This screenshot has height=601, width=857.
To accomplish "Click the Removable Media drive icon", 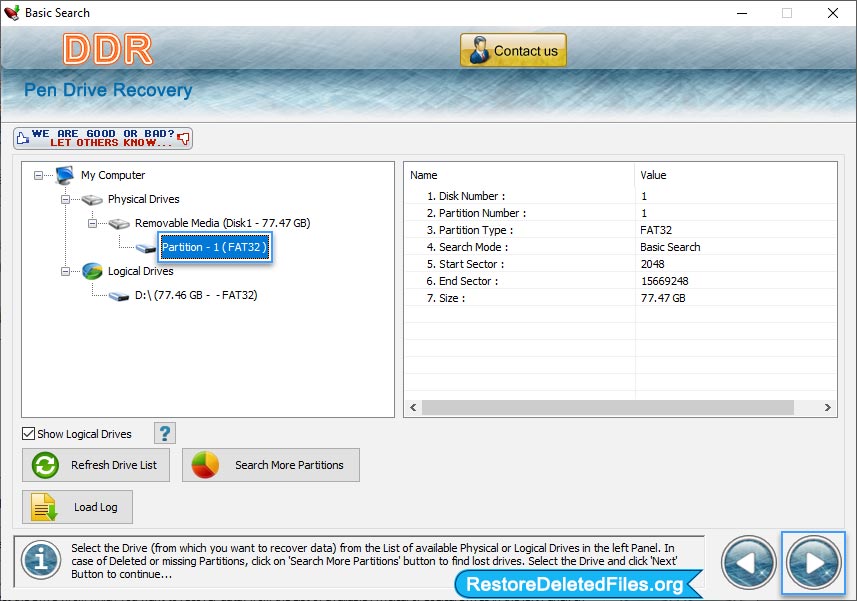I will [119, 224].
